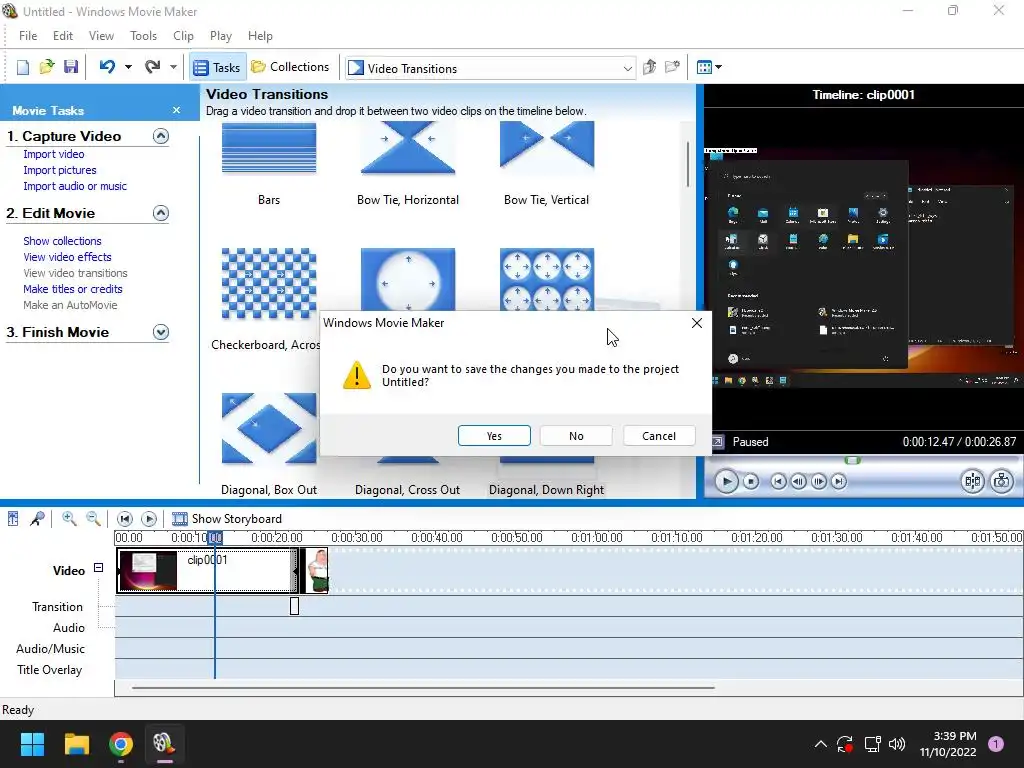Toggle the Tasks pane button
This screenshot has height=768, width=1024.
pos(217,67)
